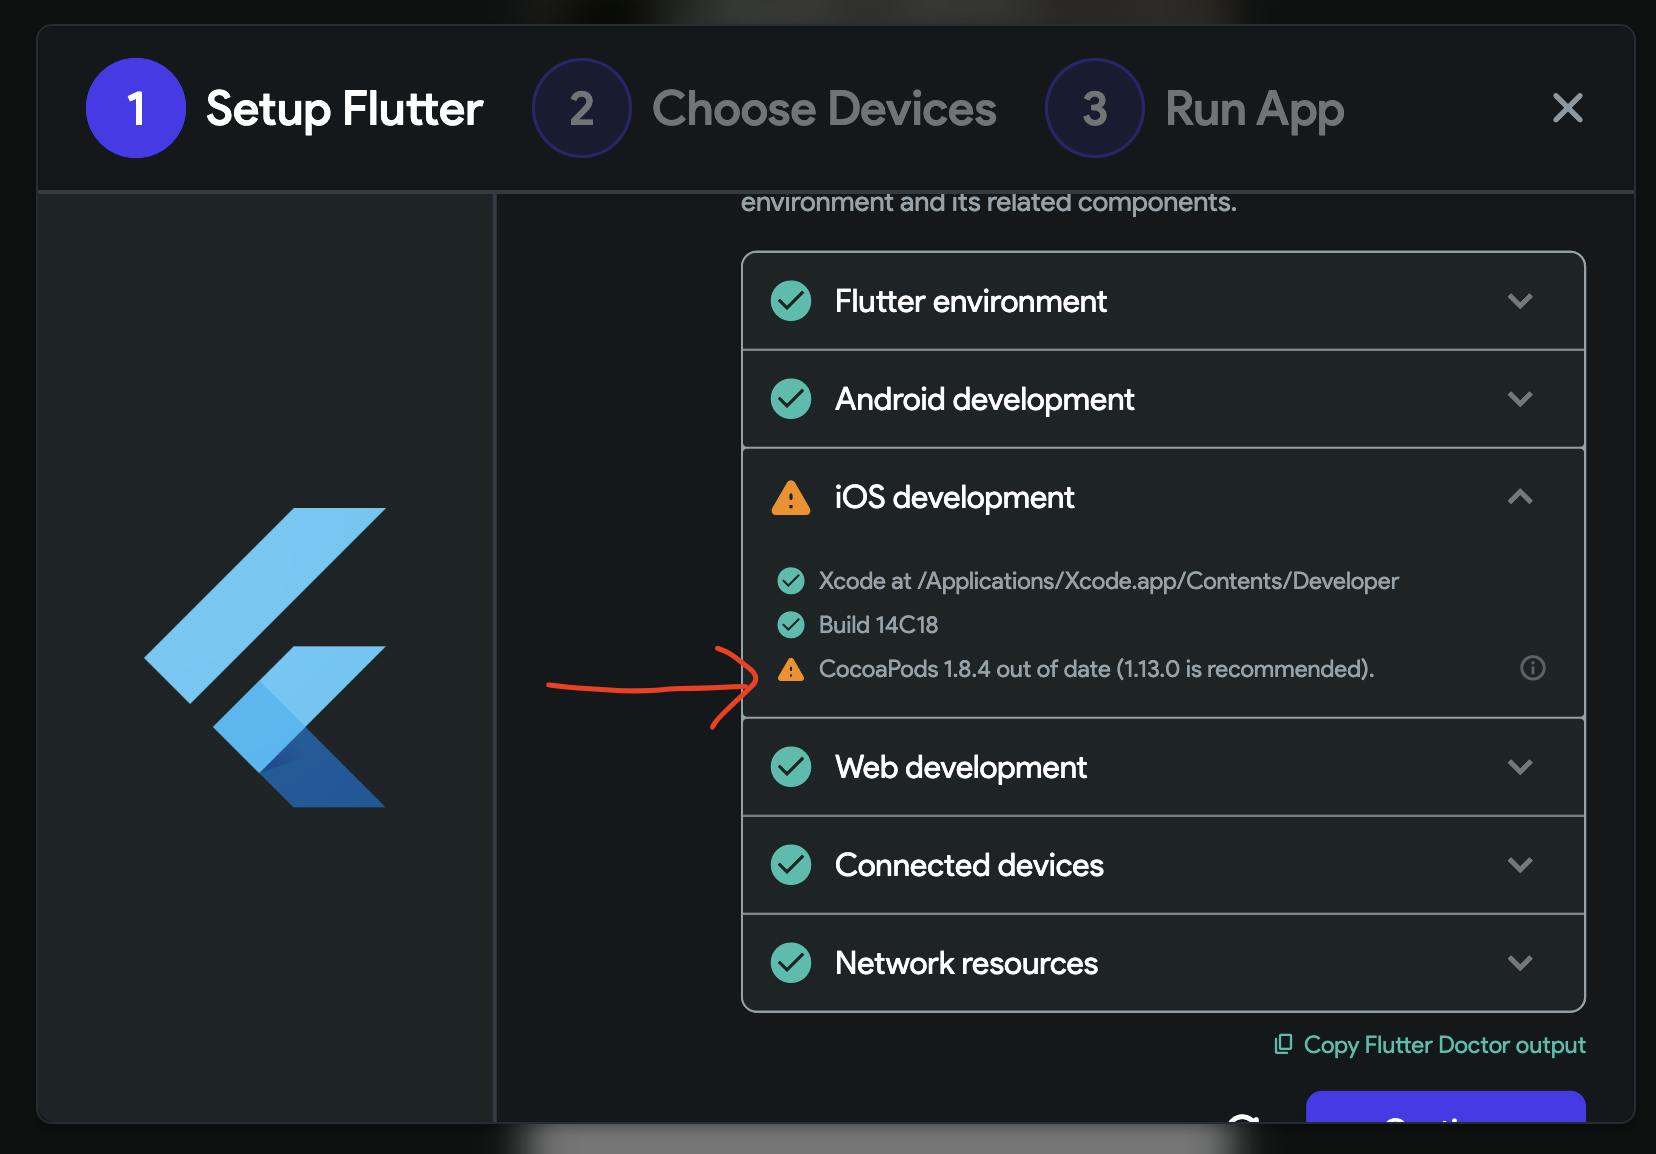The height and width of the screenshot is (1154, 1656).
Task: Click the iOS development warning triangle icon
Action: tap(790, 497)
